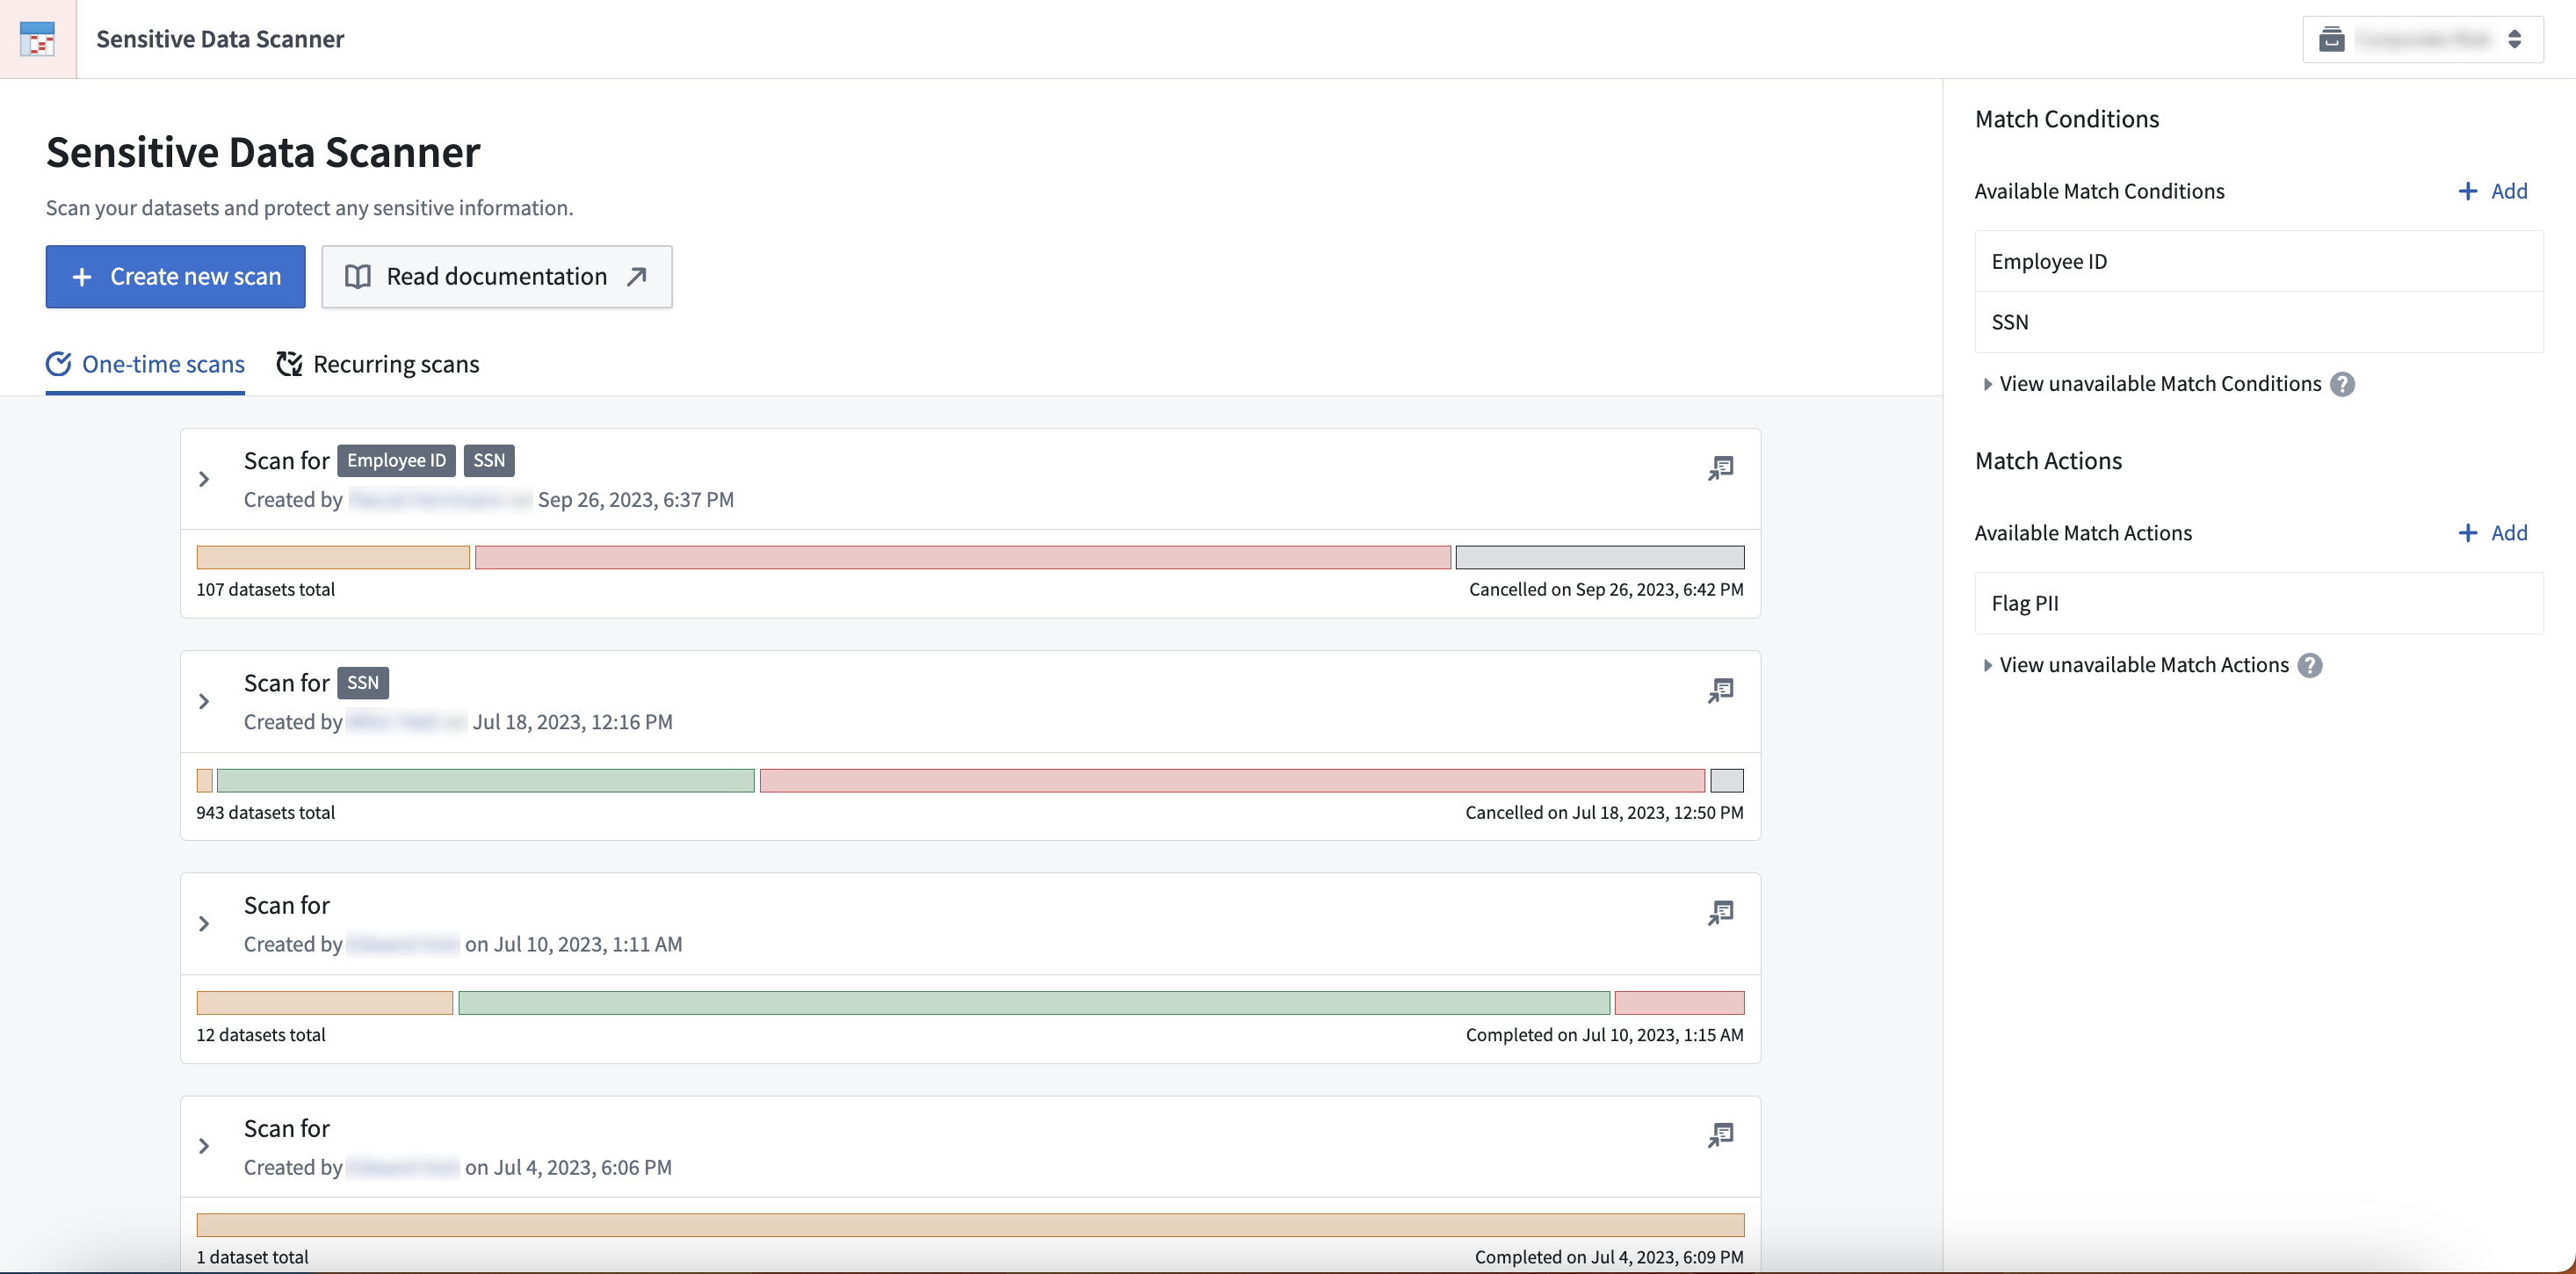This screenshot has width=2576, height=1274.
Task: Switch to the One-time scans tab
Action: click(x=145, y=364)
